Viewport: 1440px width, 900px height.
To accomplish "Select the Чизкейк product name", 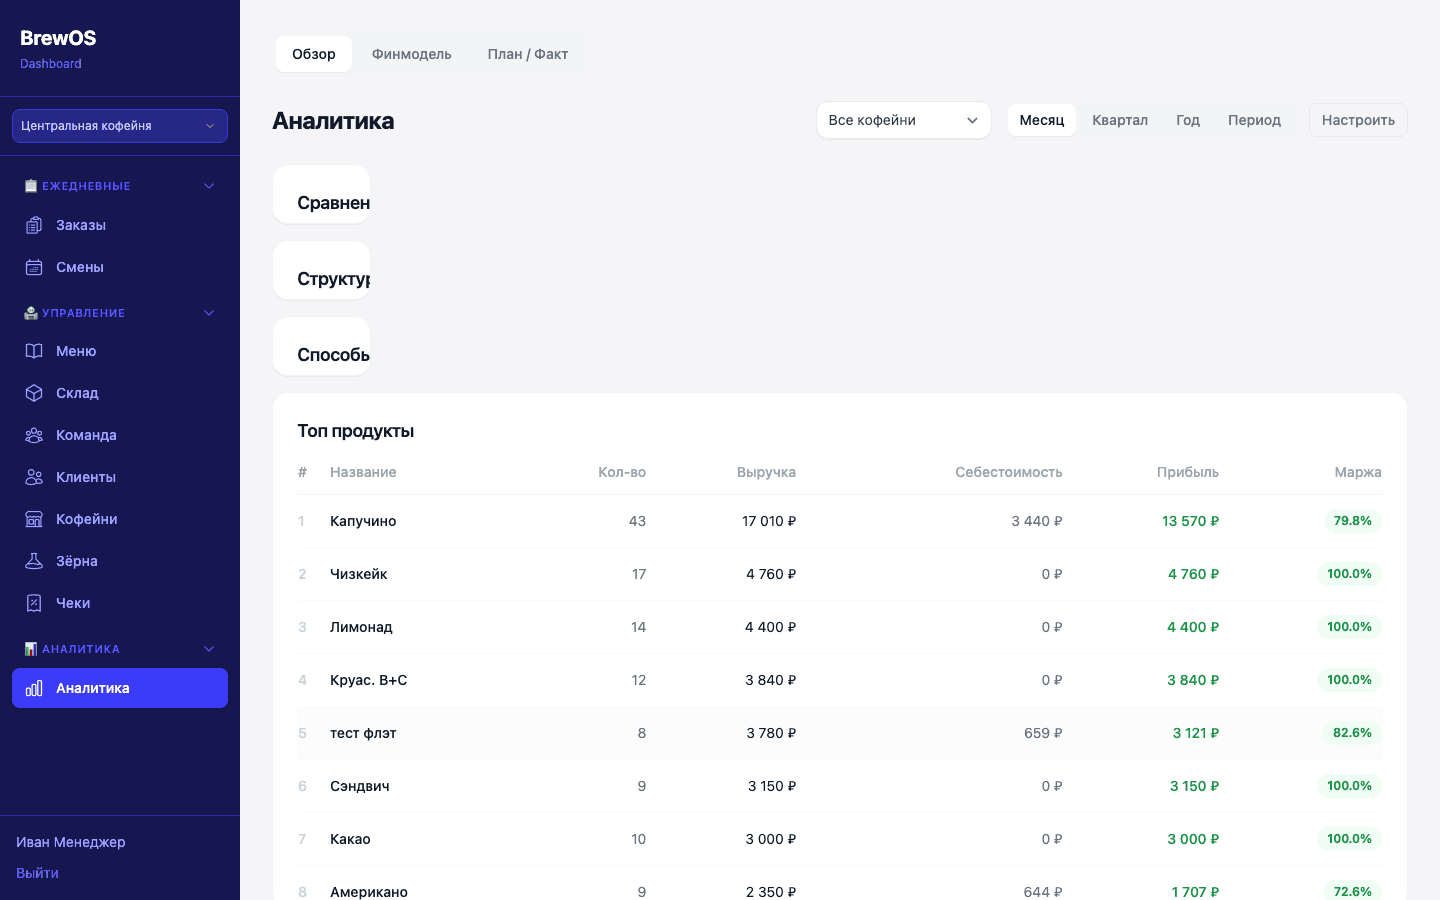I will click(359, 574).
